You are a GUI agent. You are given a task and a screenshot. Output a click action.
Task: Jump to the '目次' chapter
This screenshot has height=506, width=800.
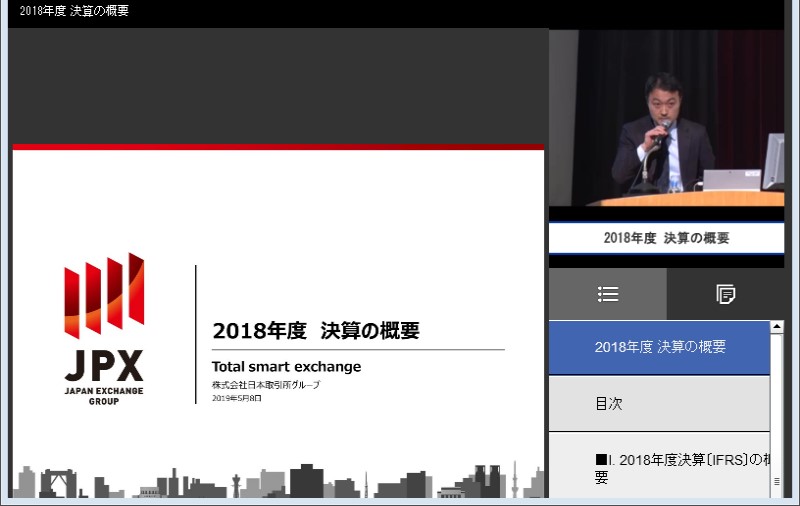(659, 403)
